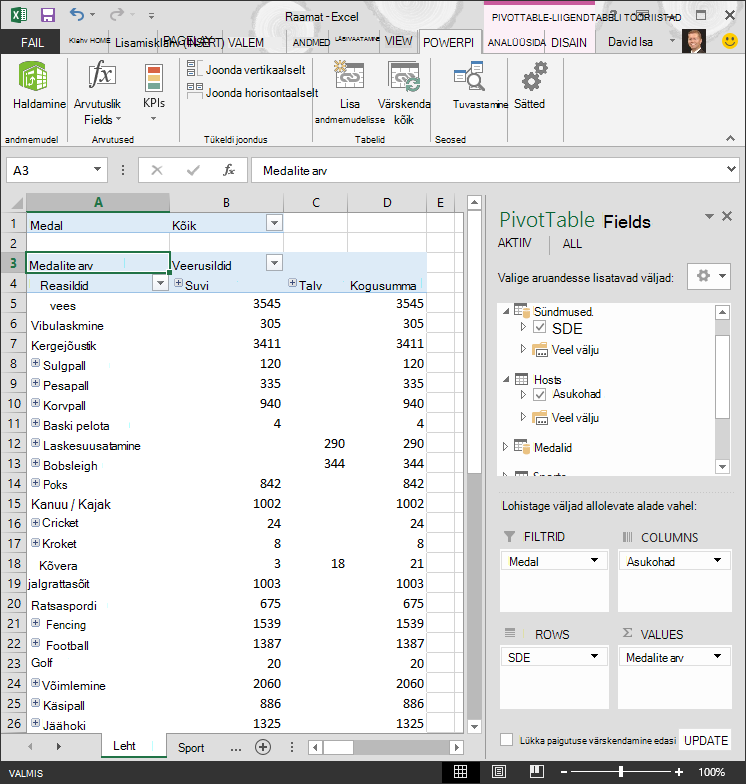Viewport: 746px width, 784px height.
Task: Open Sätted gears icon
Action: 534,76
